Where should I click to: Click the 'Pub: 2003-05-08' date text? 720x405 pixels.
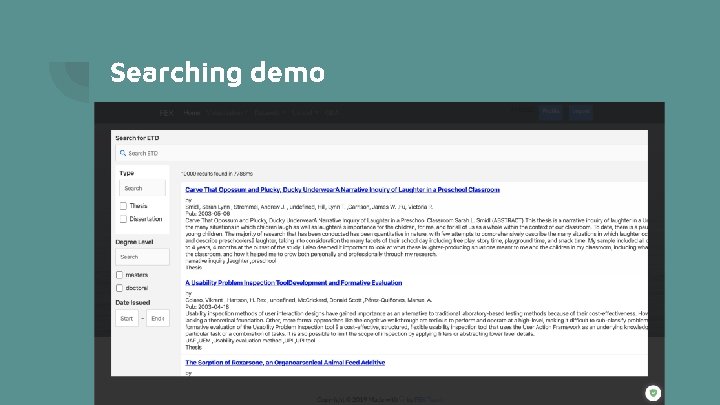click(208, 214)
